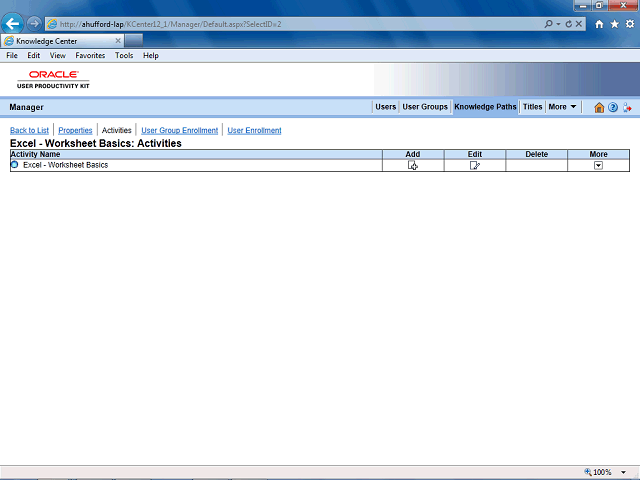Switch to the Users section

tap(386, 107)
